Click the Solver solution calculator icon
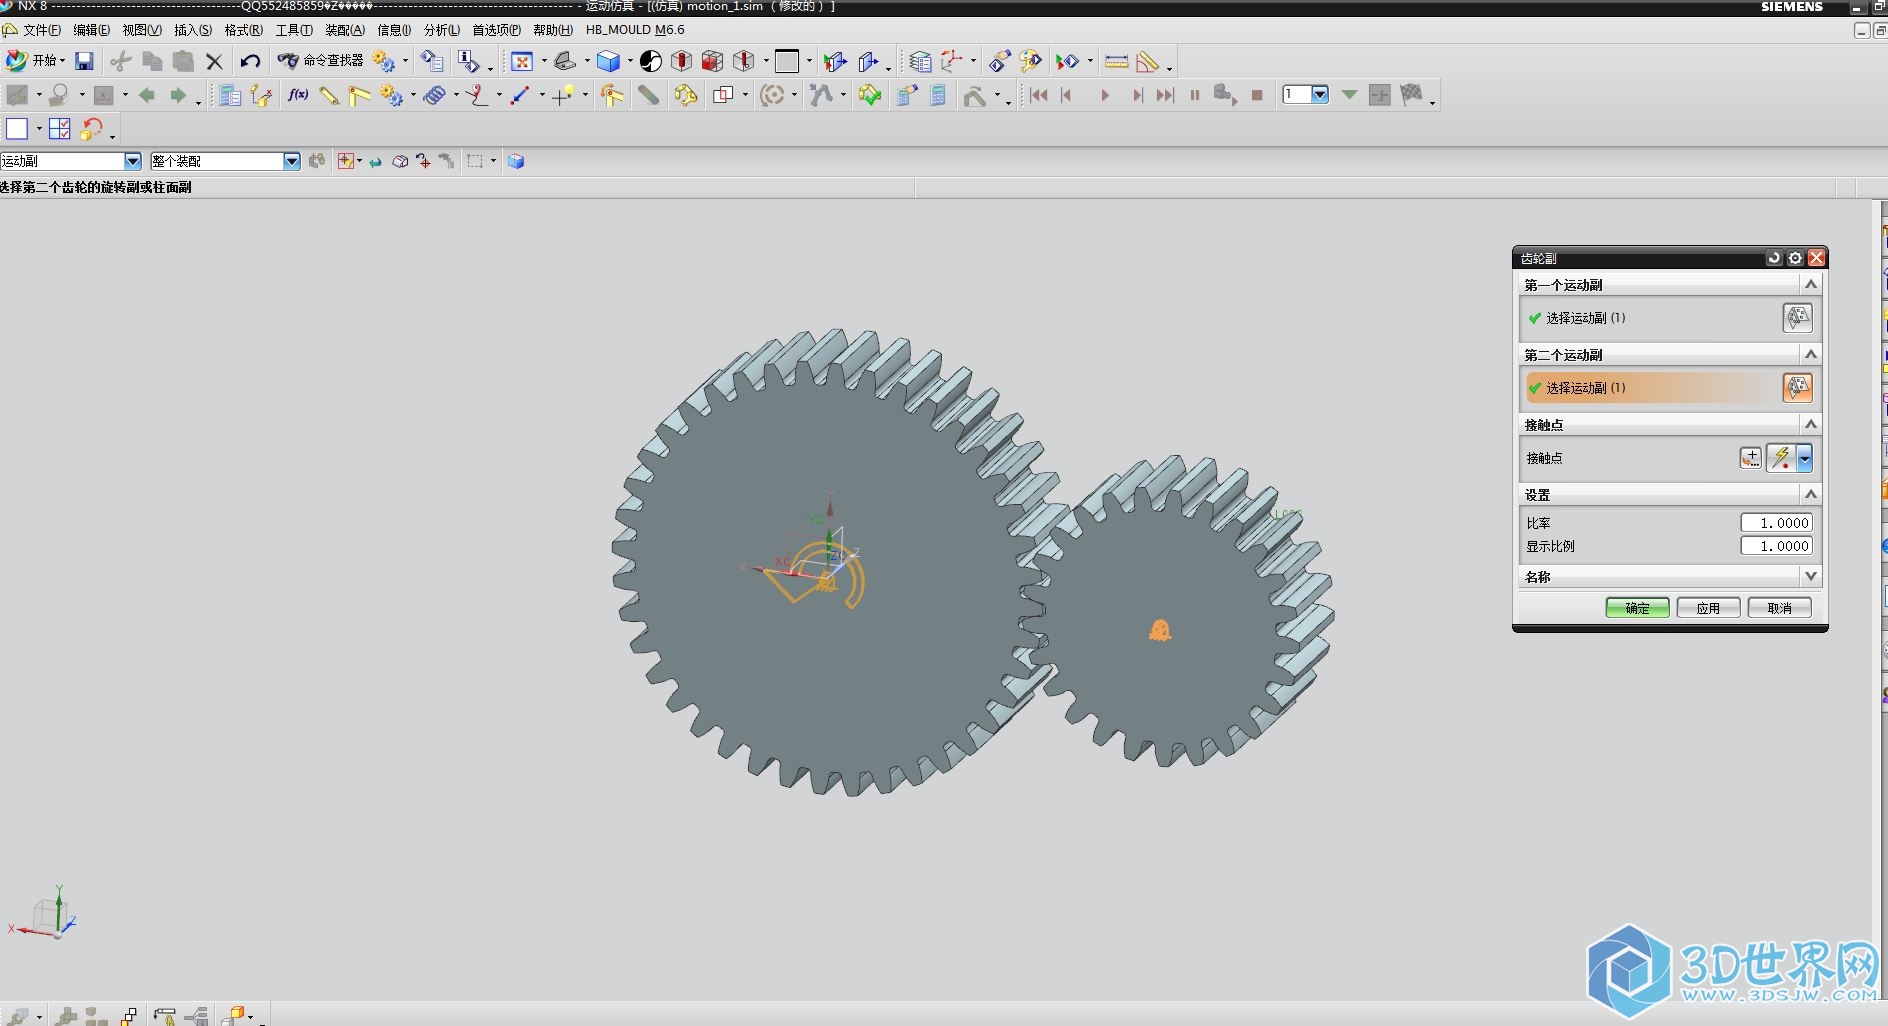1888x1026 pixels. click(x=938, y=95)
